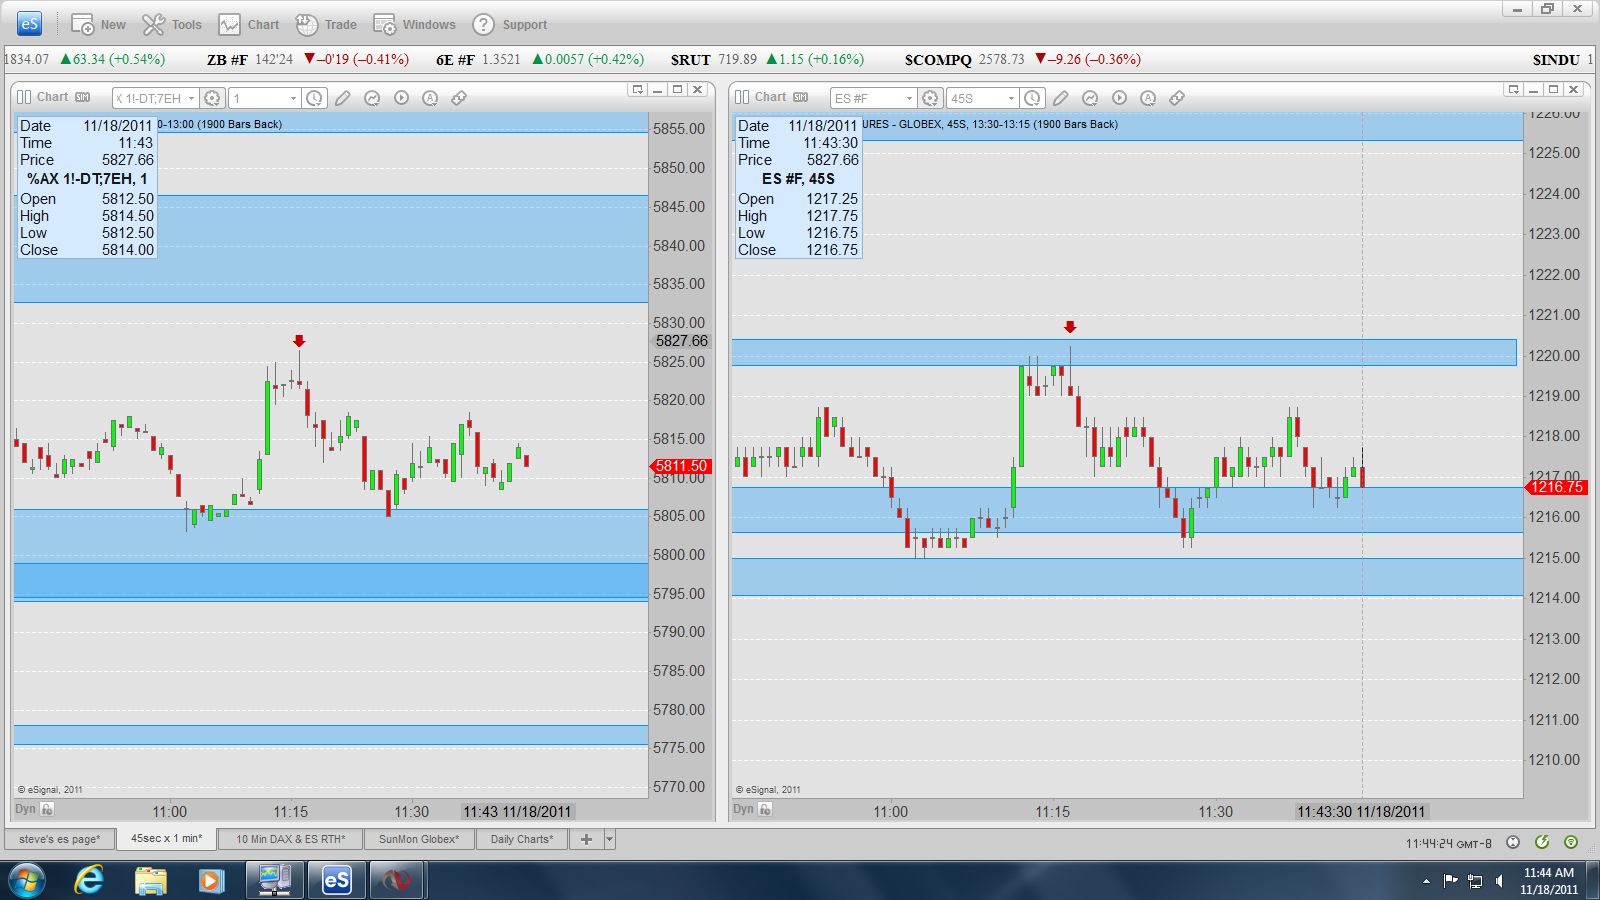Expand the ES #F symbol dropdown in right chart

pos(910,98)
